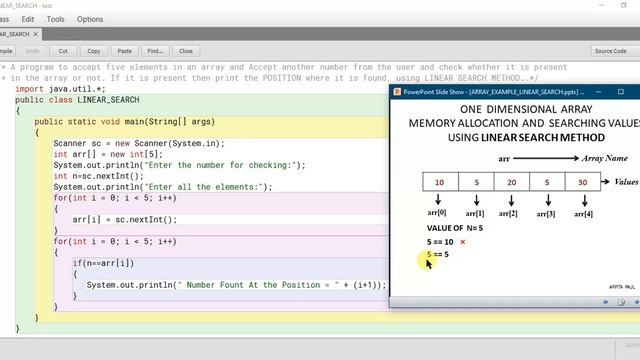Click the 'Array Name' label on slide
The height and width of the screenshot is (360, 640).
605,158
